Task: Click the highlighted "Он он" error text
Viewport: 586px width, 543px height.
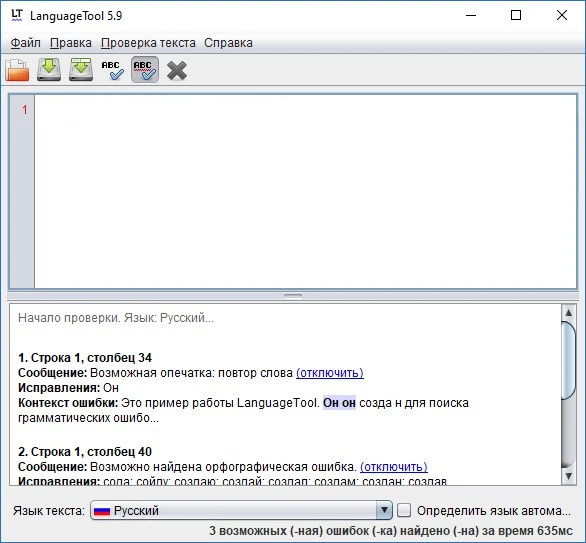Action: 339,403
